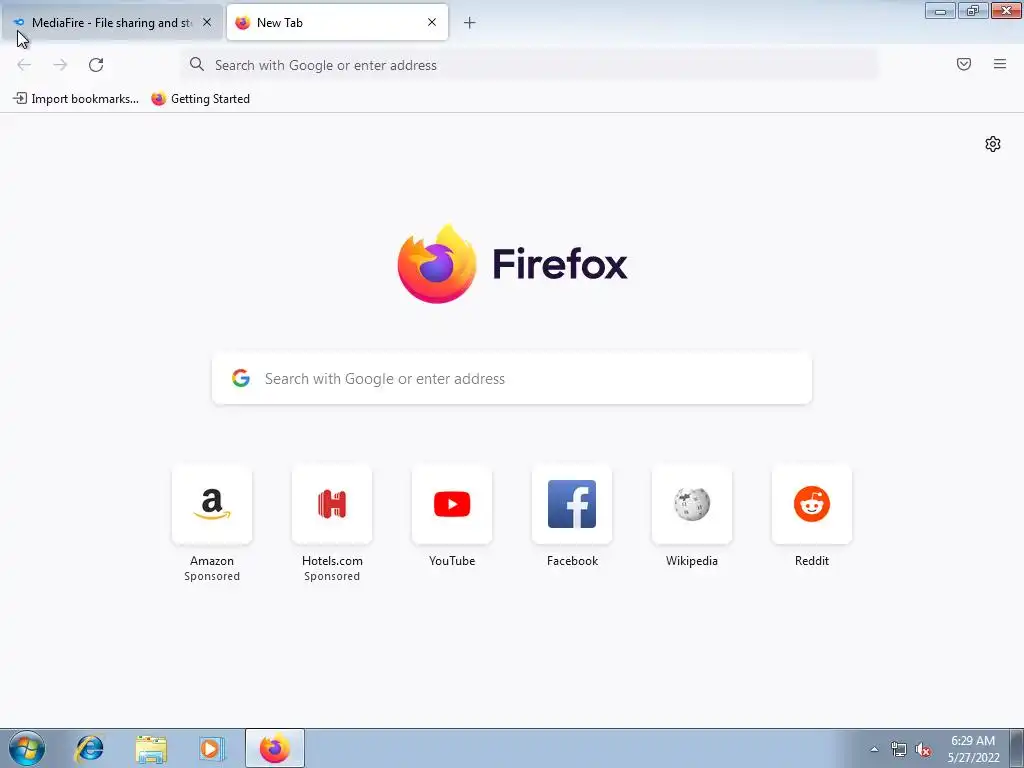Viewport: 1024px width, 768px height.
Task: Go back one page
Action: tap(24, 65)
